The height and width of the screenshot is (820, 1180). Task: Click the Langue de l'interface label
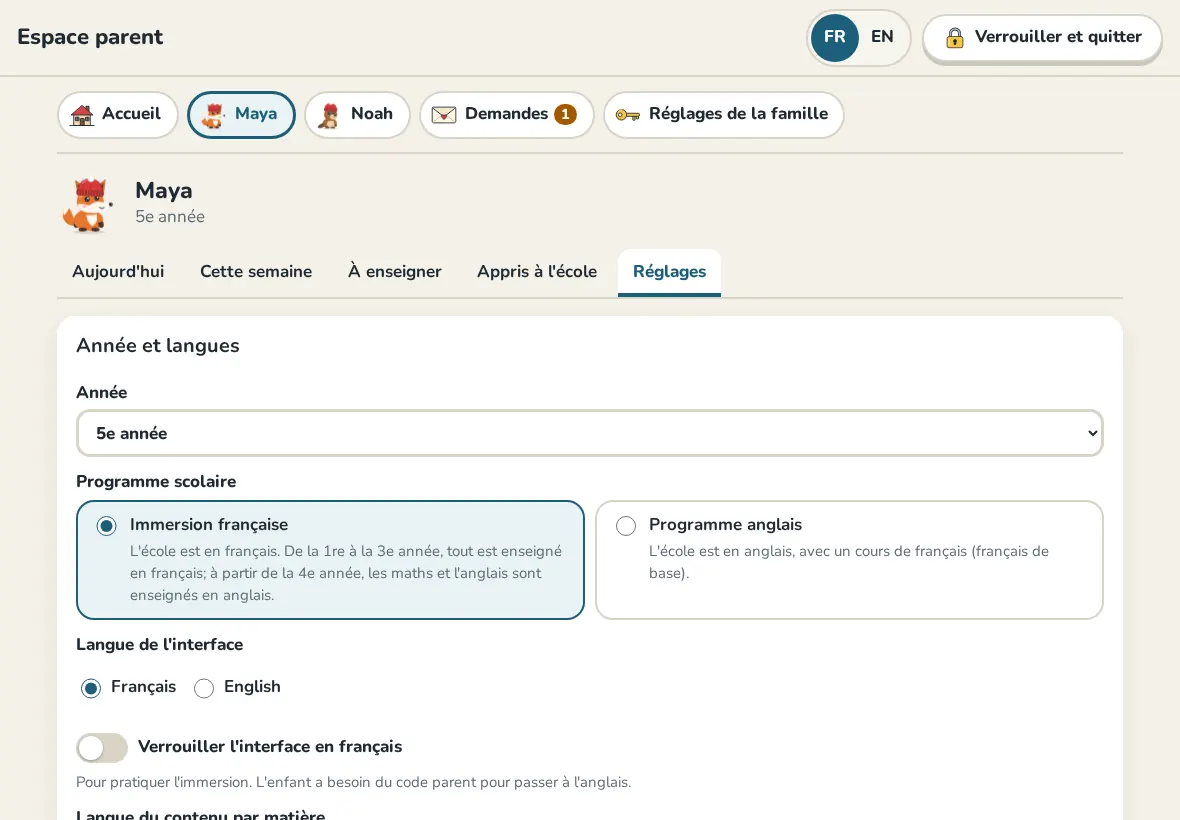point(160,645)
